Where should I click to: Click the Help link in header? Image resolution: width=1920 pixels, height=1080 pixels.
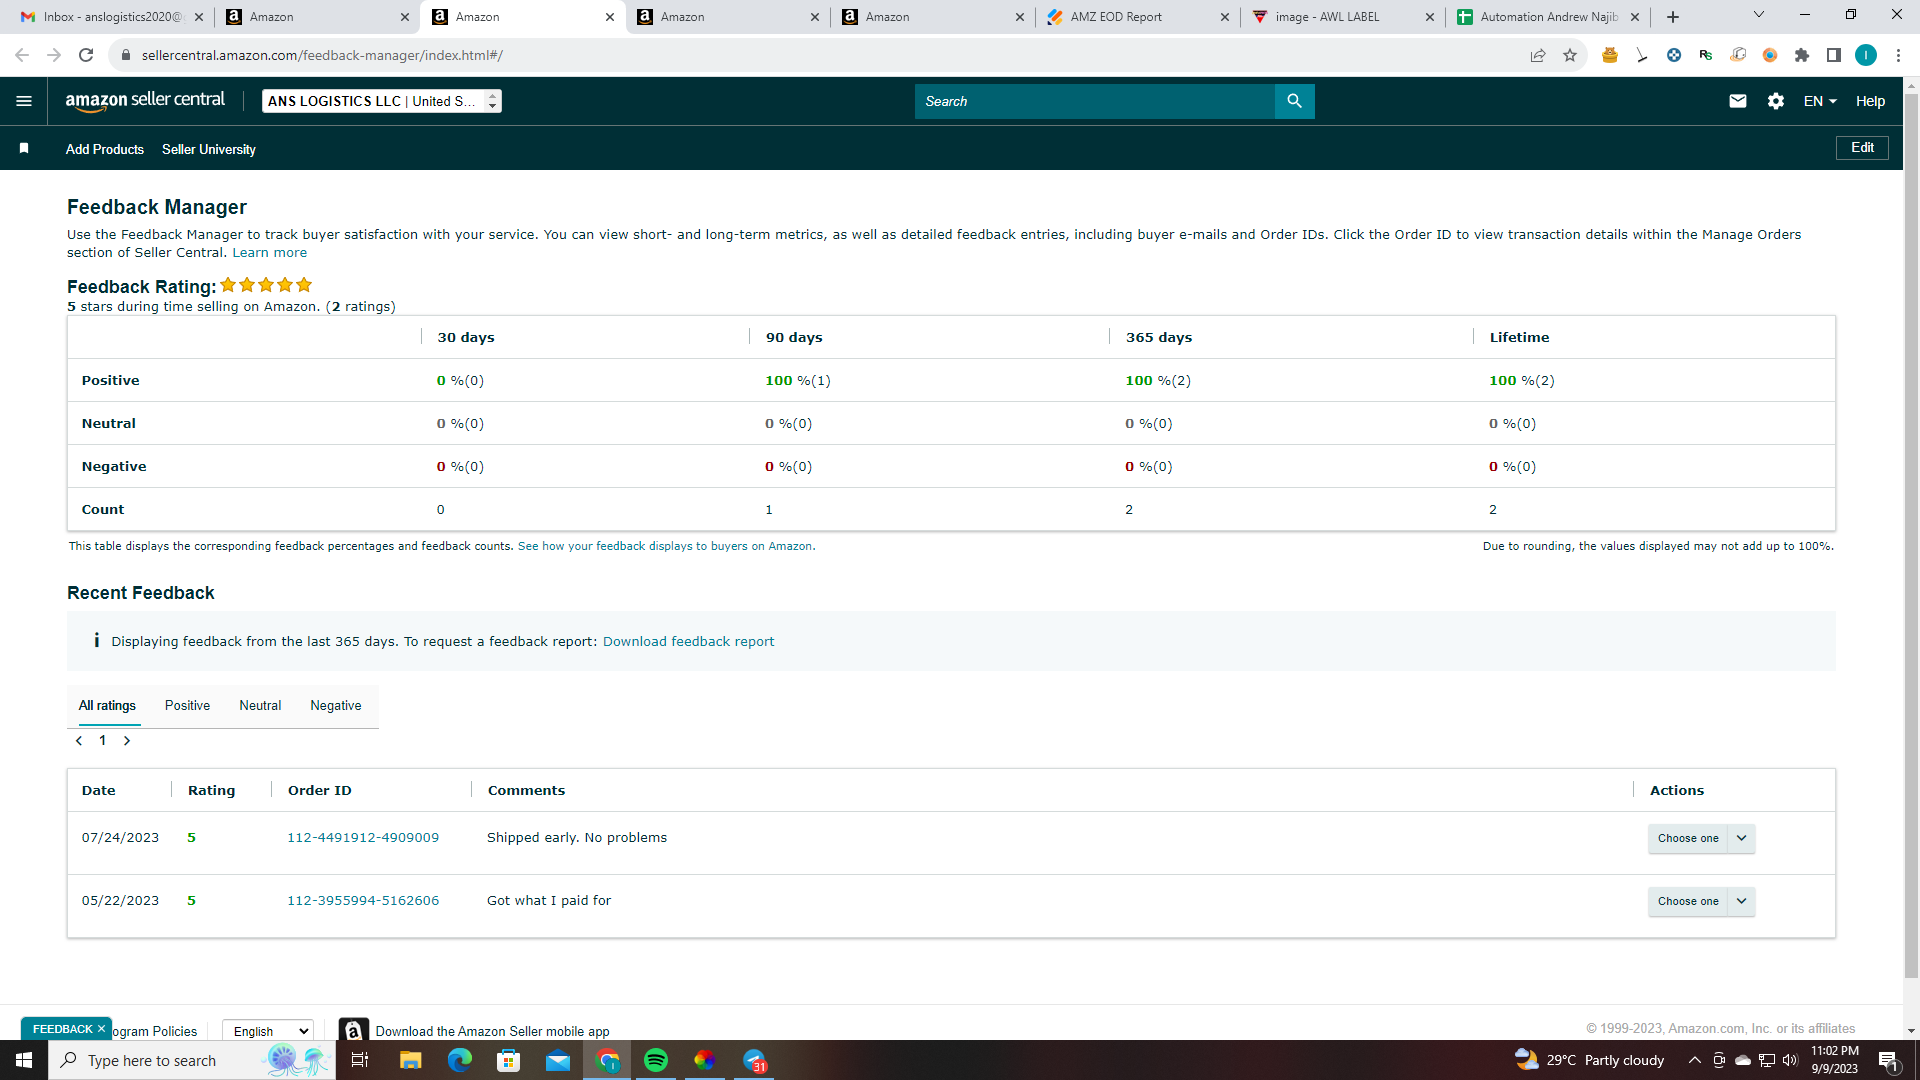[x=1870, y=101]
